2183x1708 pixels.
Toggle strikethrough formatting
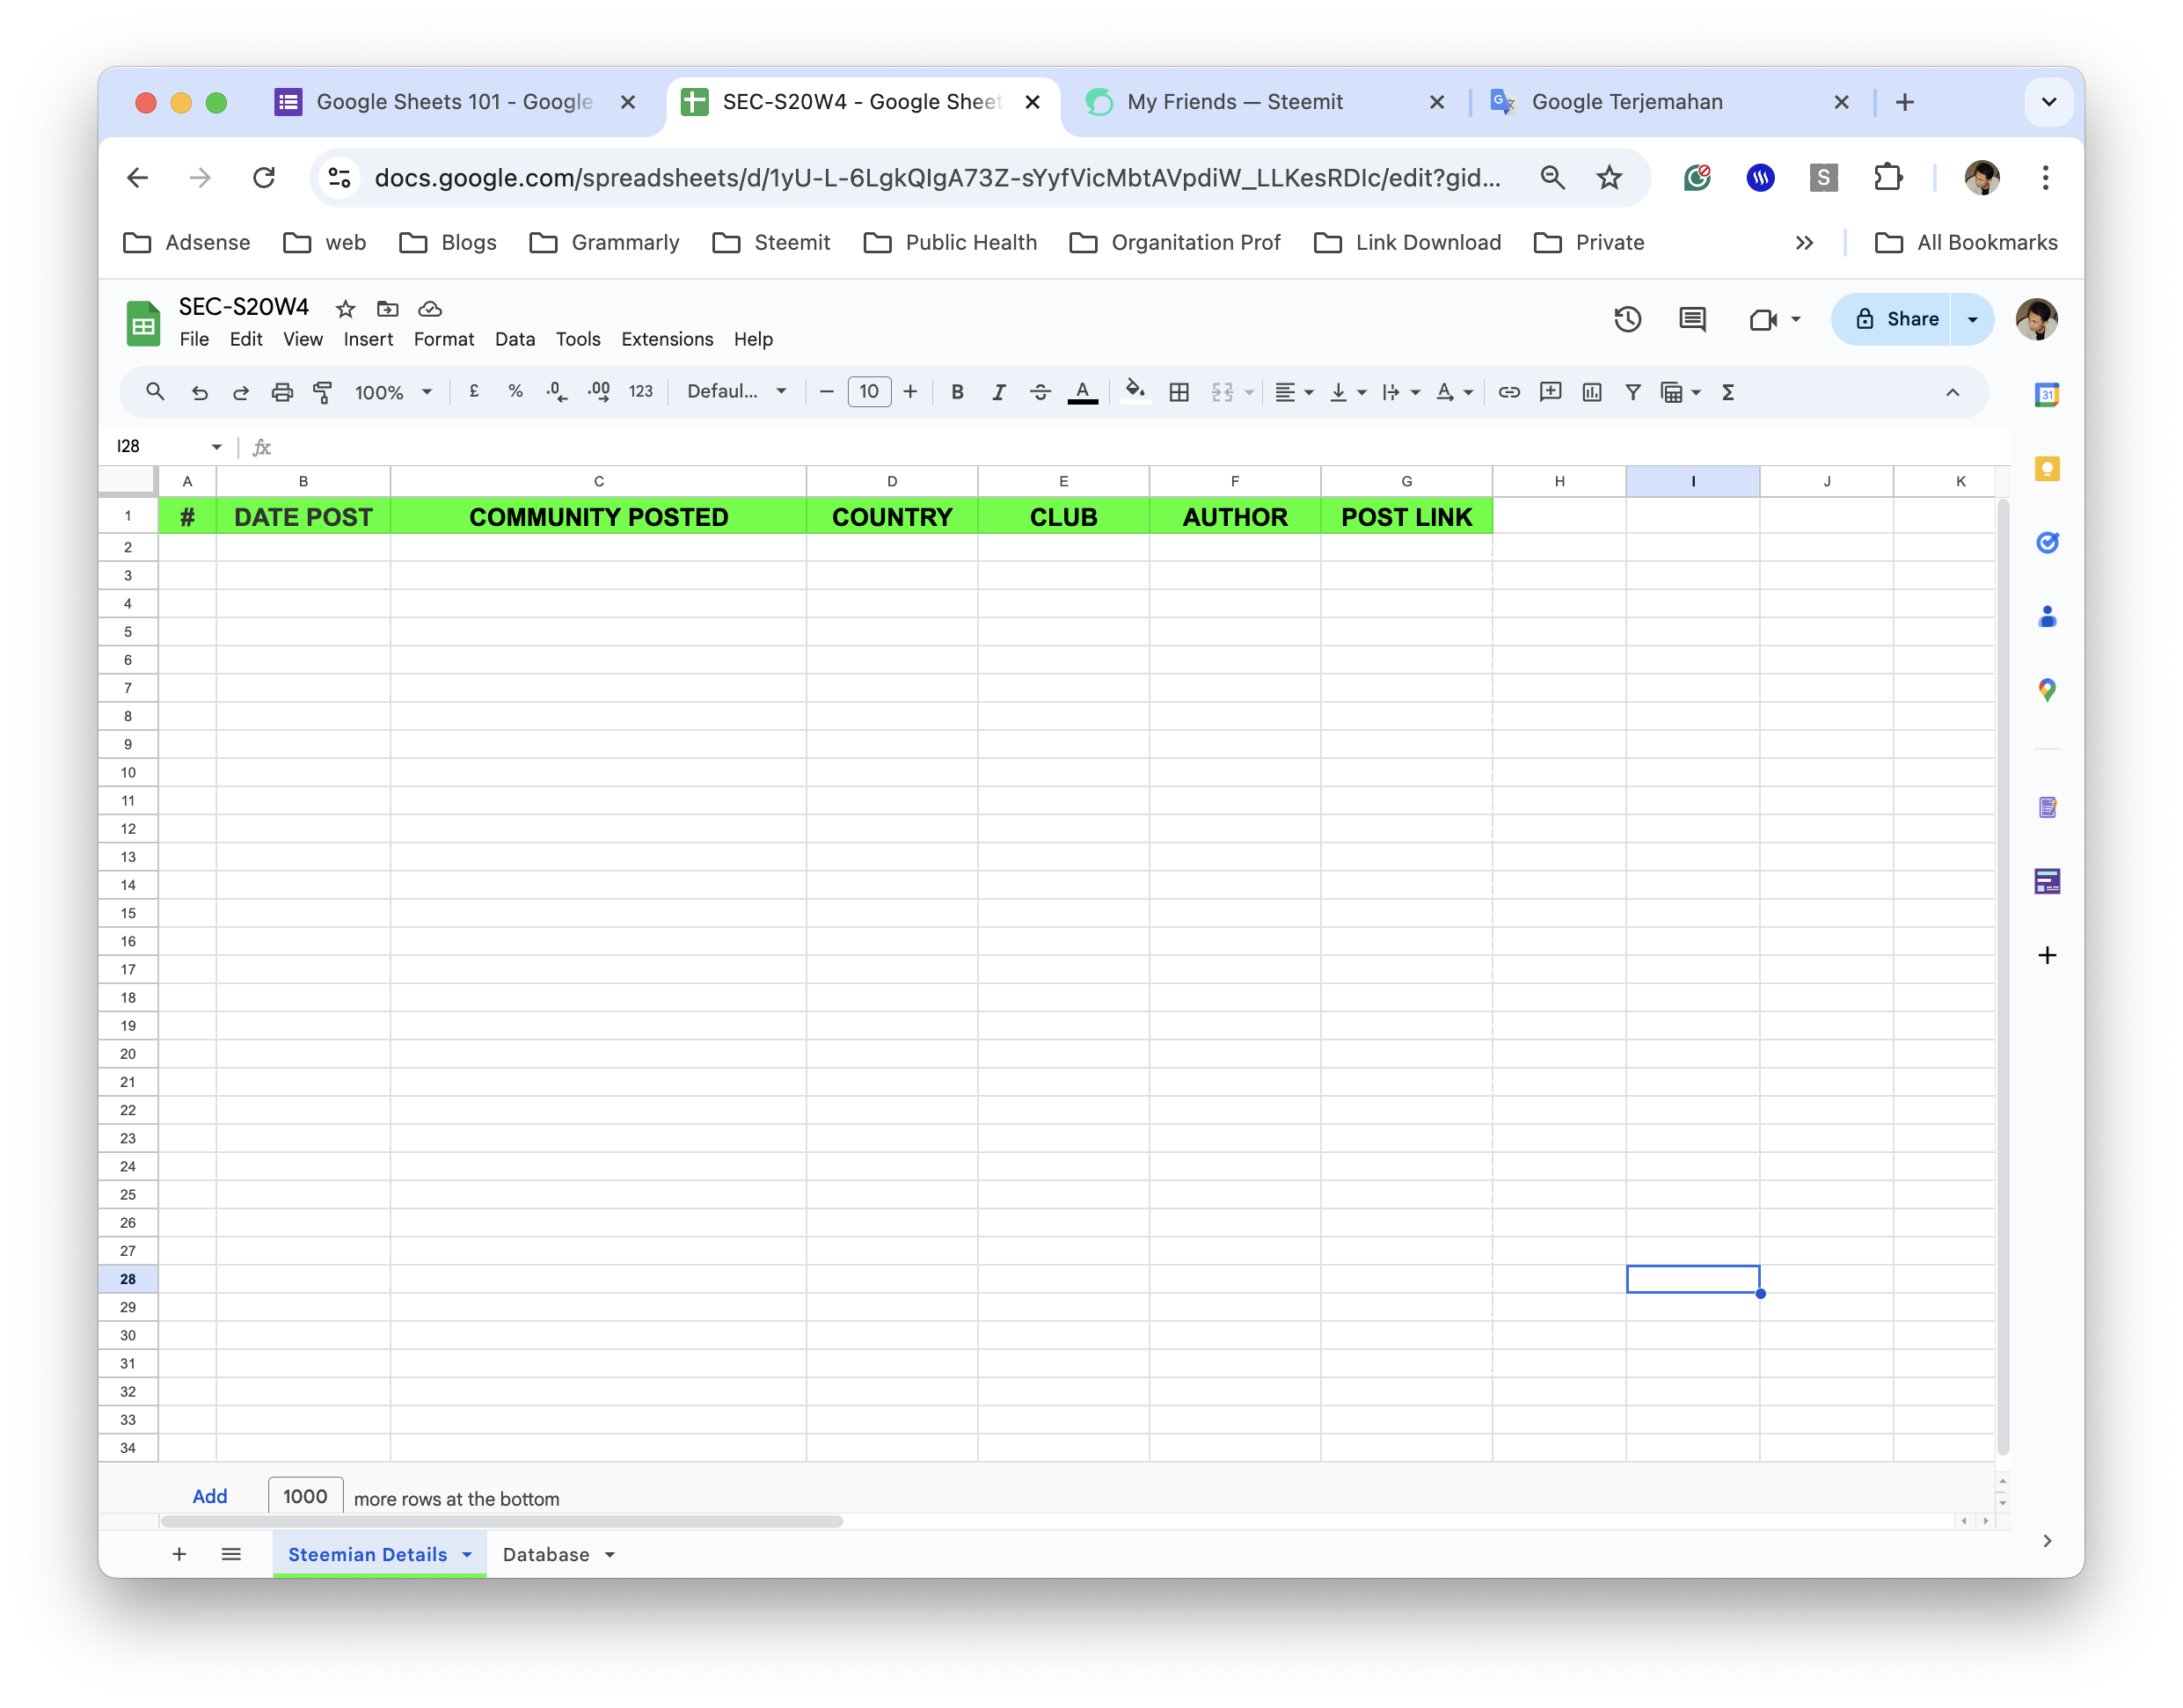1040,392
